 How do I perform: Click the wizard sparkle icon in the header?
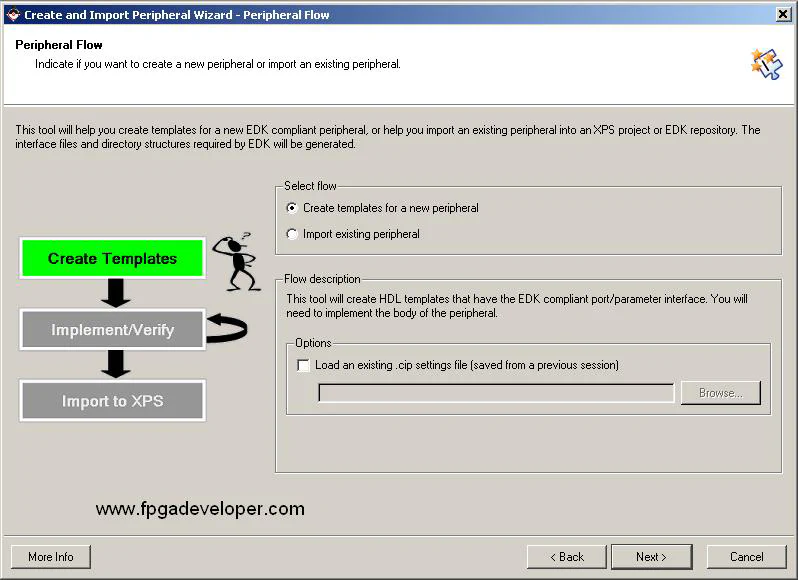766,62
